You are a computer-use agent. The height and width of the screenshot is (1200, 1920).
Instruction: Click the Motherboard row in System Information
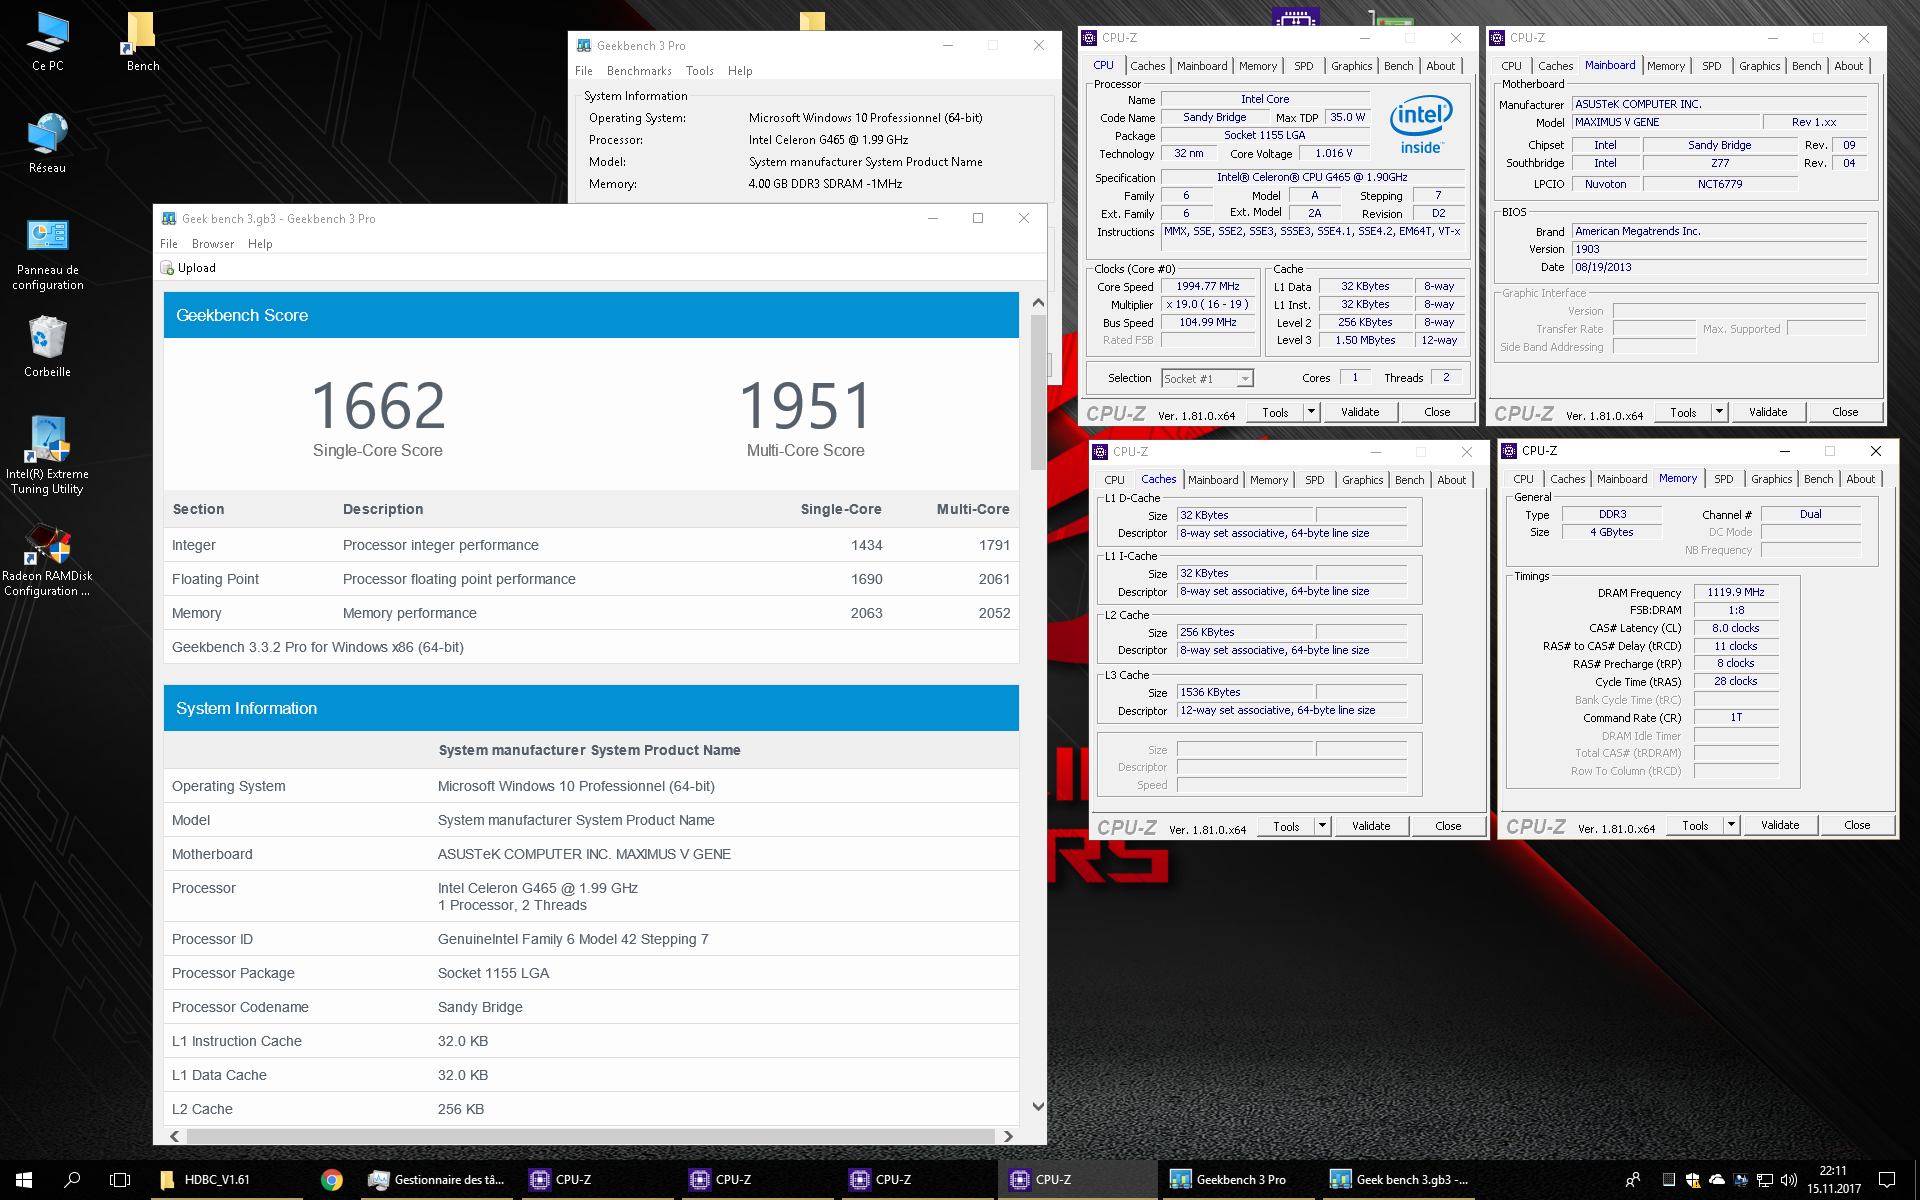point(591,854)
